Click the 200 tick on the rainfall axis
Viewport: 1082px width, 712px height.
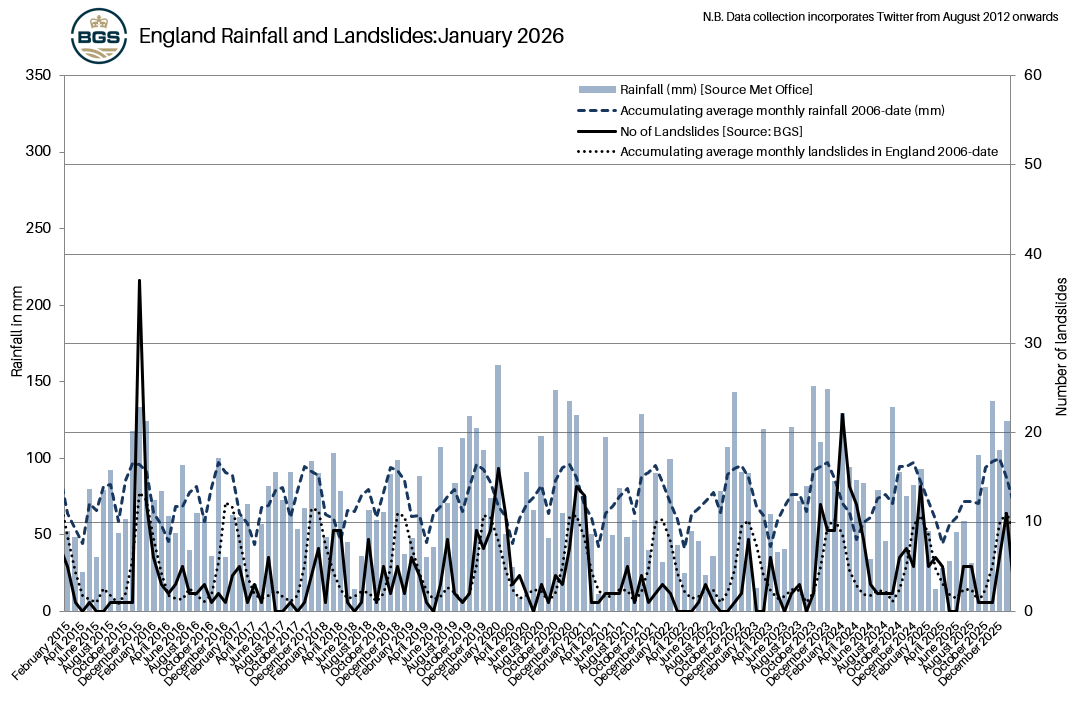pos(38,305)
